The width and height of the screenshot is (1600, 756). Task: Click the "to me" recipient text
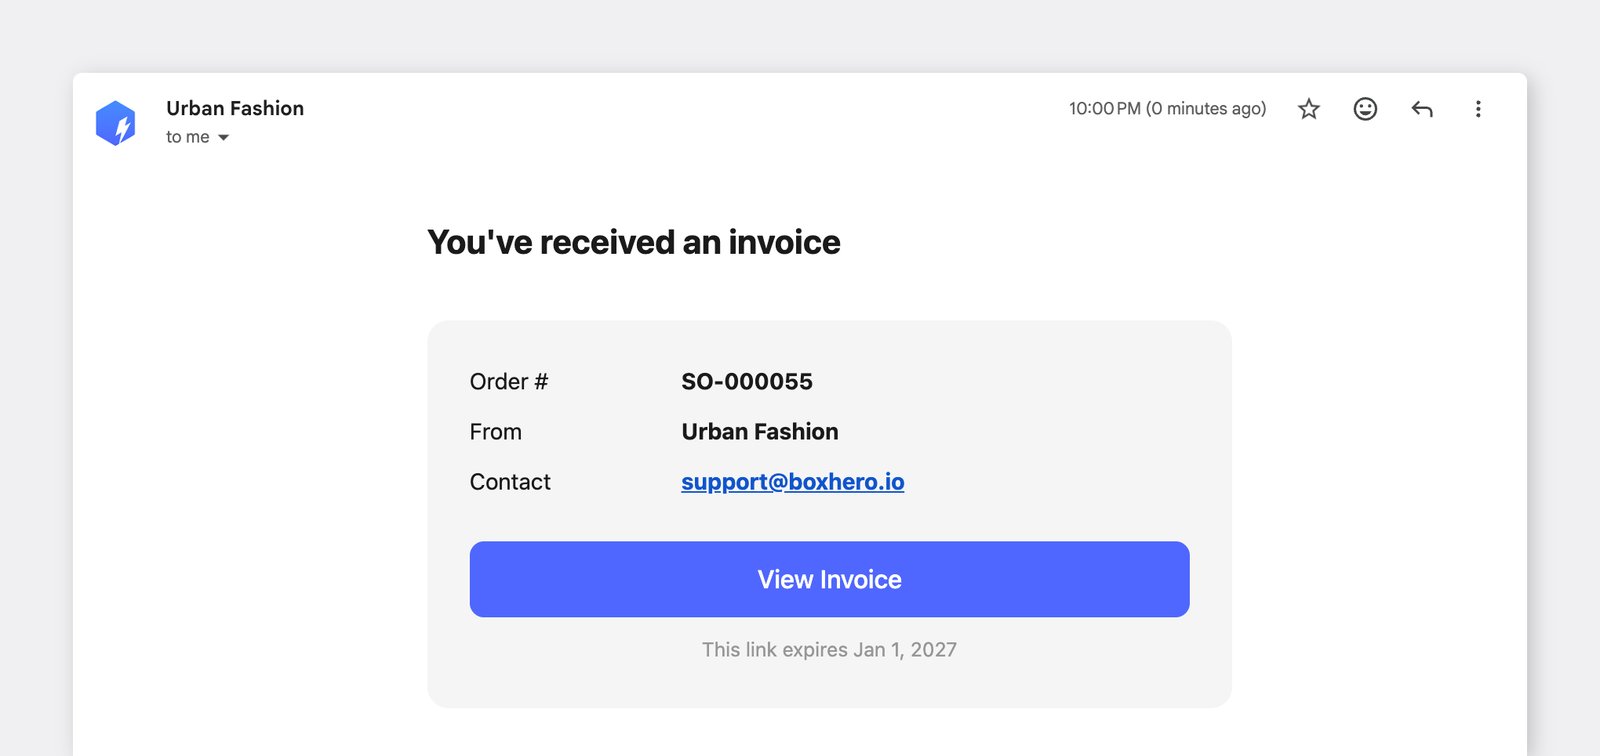(x=188, y=137)
